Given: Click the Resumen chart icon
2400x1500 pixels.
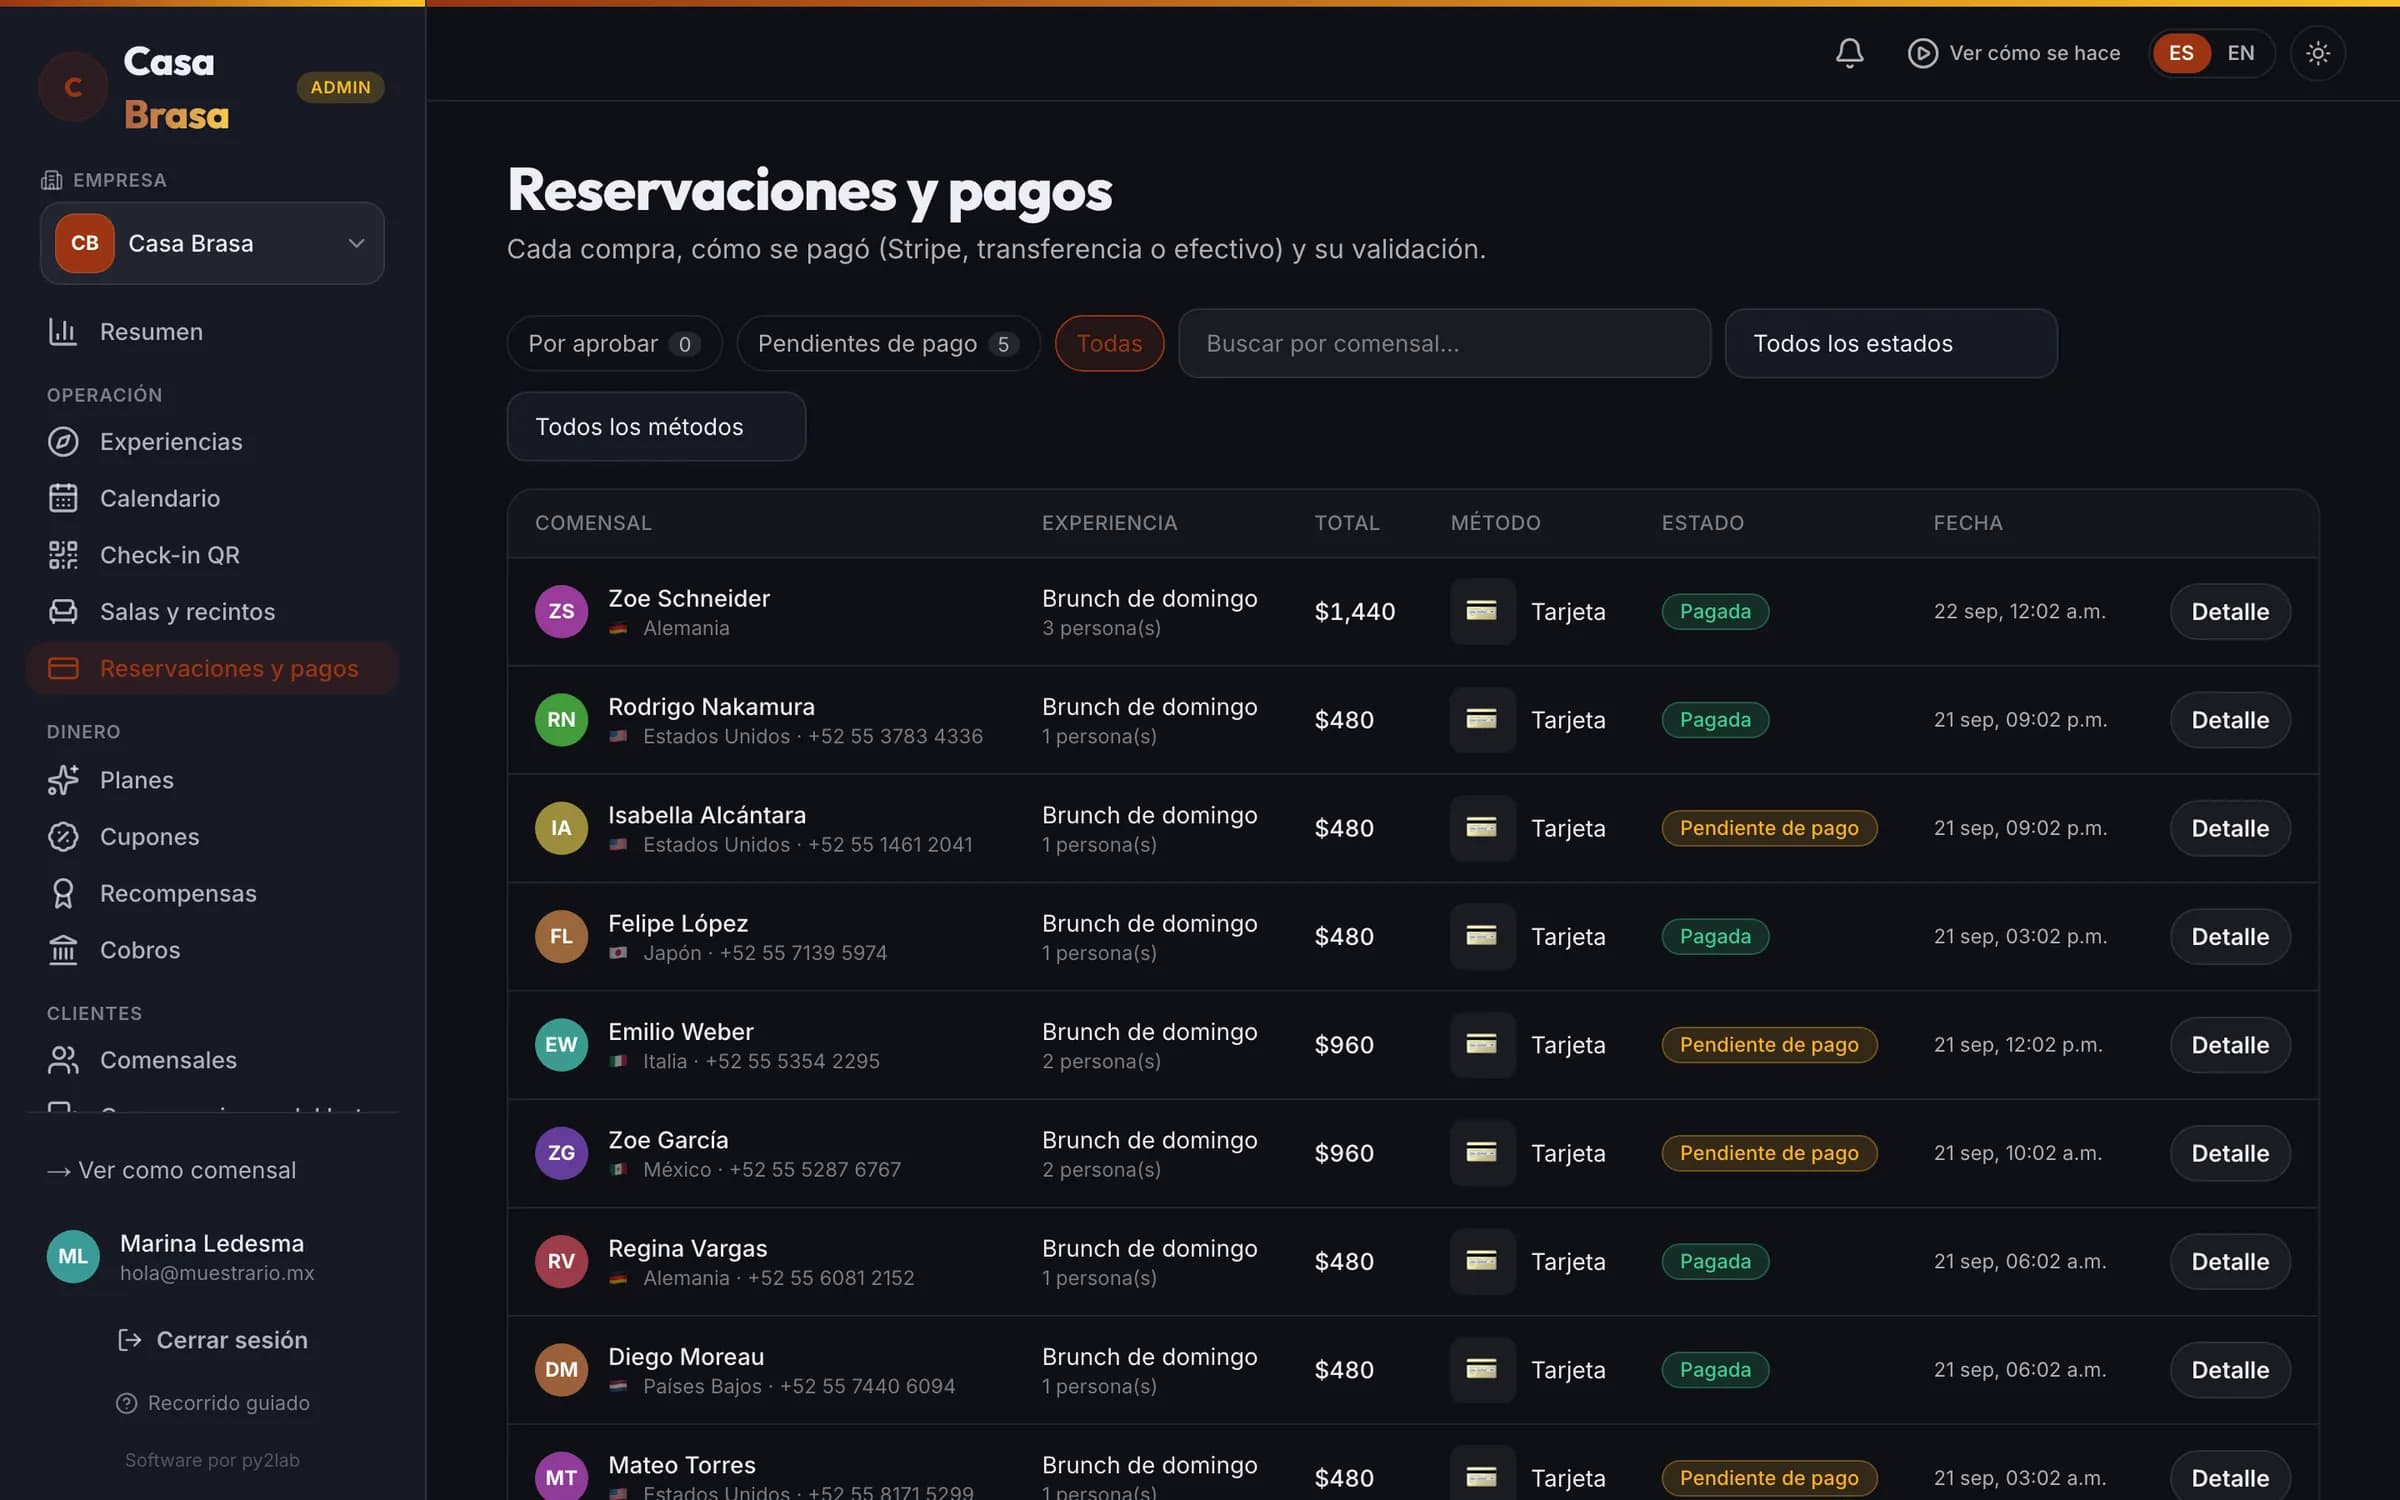Looking at the screenshot, I should [63, 332].
